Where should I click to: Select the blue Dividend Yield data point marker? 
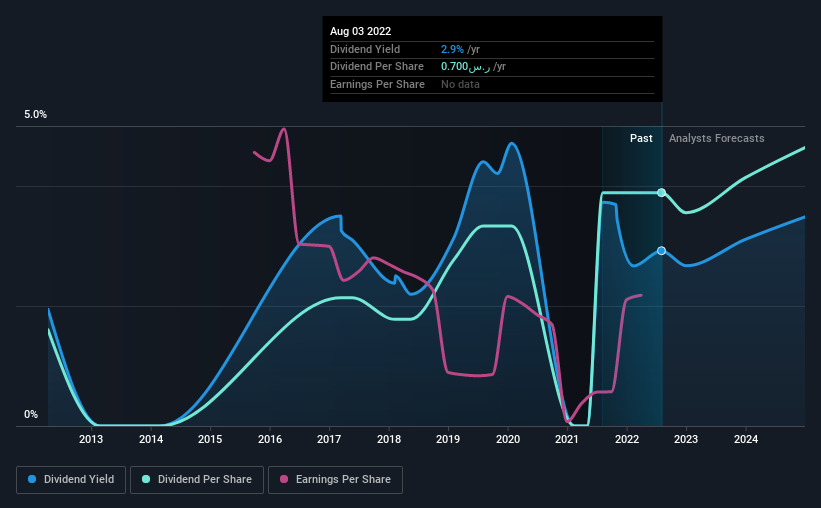pyautogui.click(x=661, y=251)
